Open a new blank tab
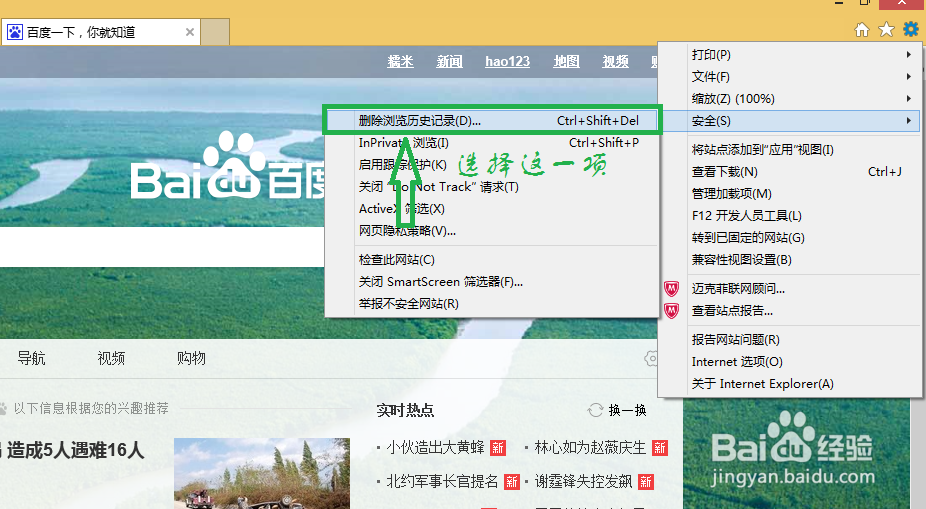This screenshot has height=509, width=926. pos(215,32)
